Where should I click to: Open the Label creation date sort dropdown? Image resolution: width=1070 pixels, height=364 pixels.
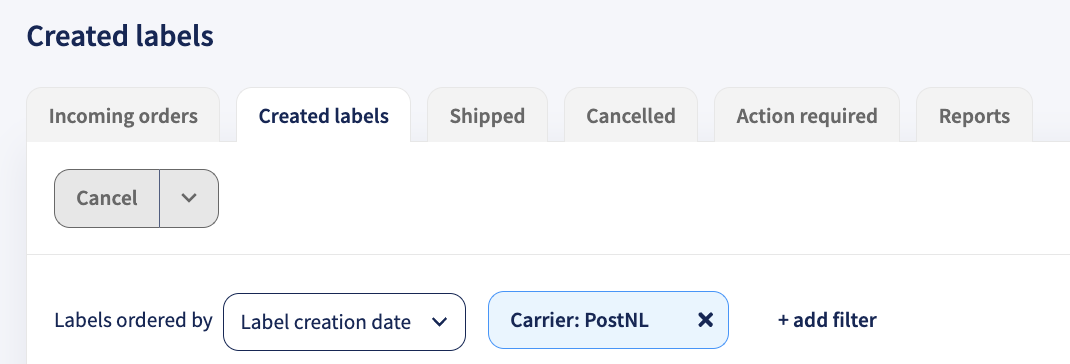pos(345,322)
